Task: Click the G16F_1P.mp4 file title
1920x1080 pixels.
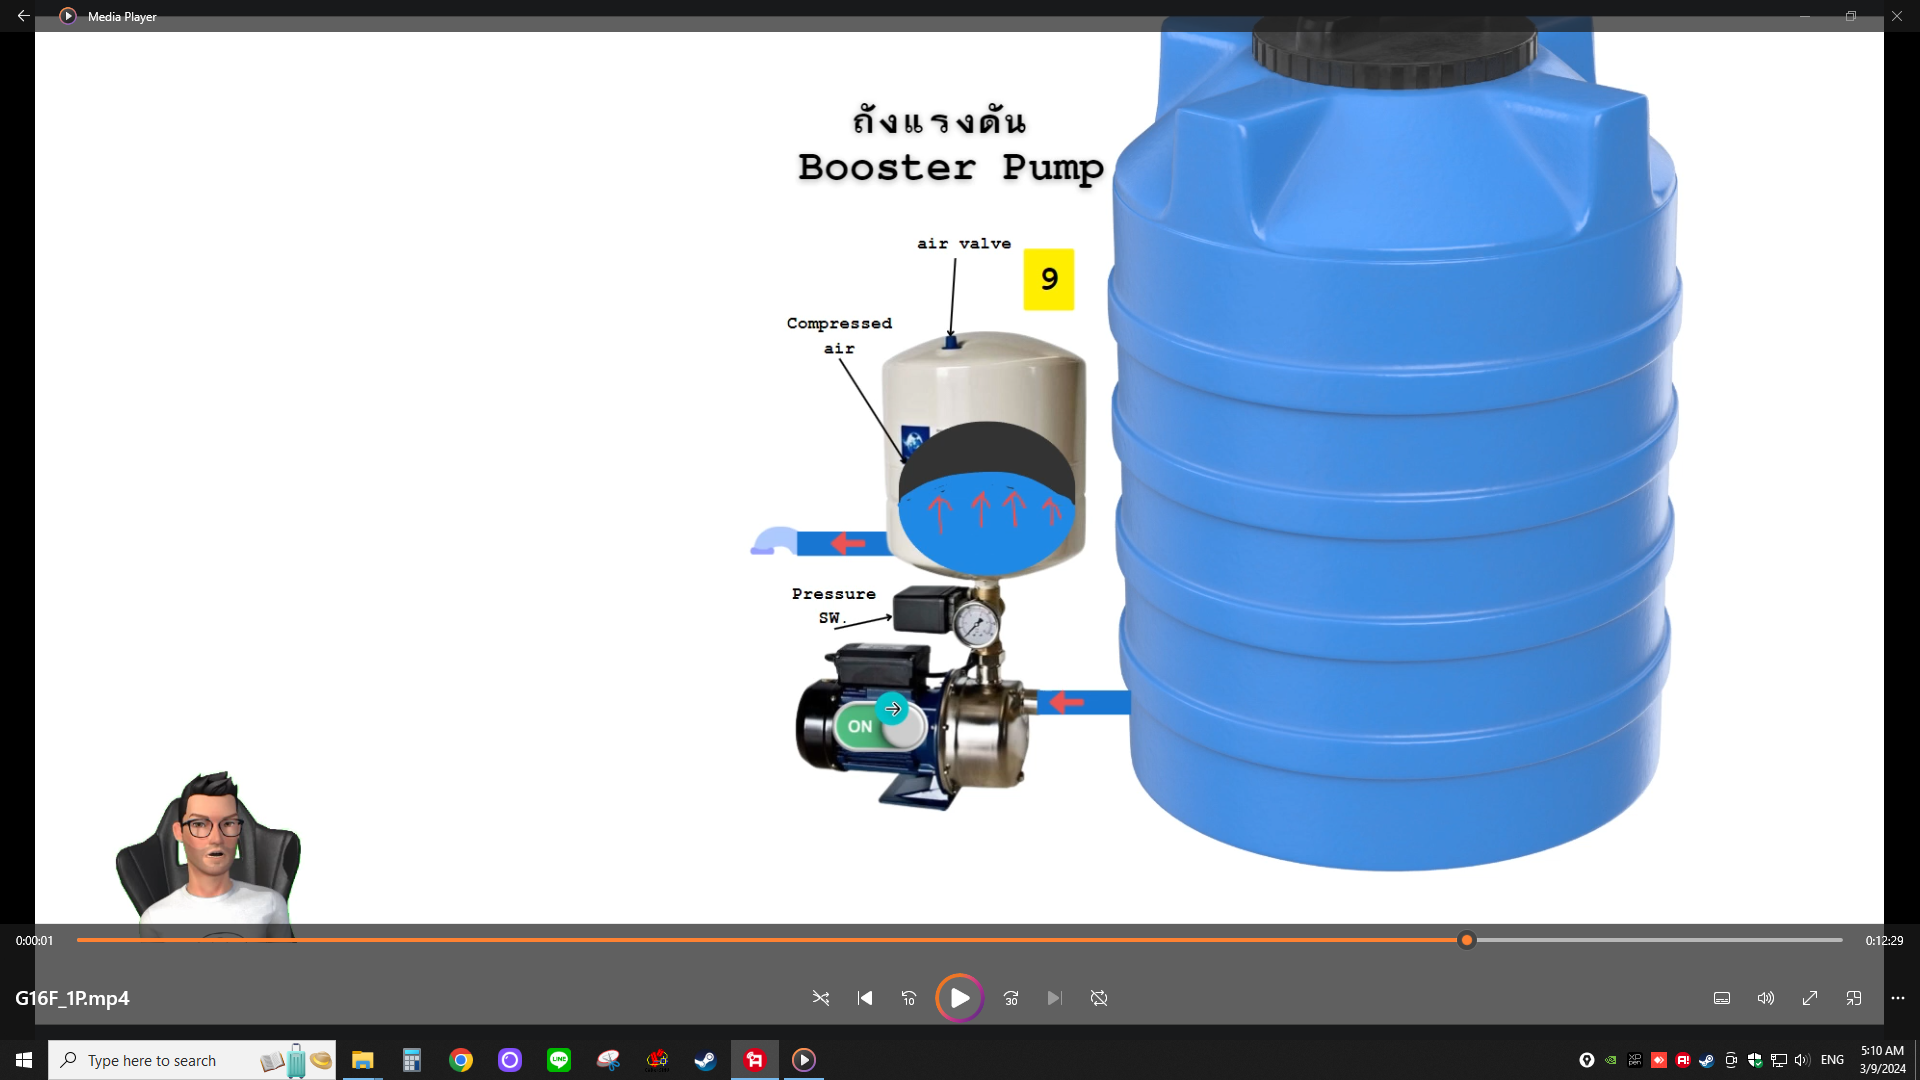Action: [x=72, y=998]
